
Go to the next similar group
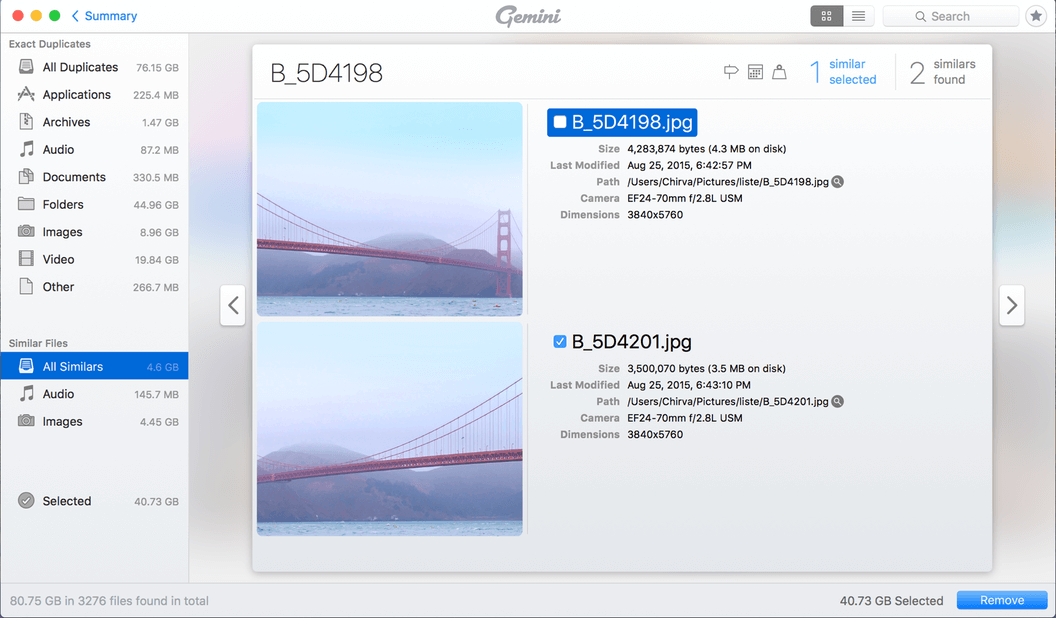pos(1011,305)
